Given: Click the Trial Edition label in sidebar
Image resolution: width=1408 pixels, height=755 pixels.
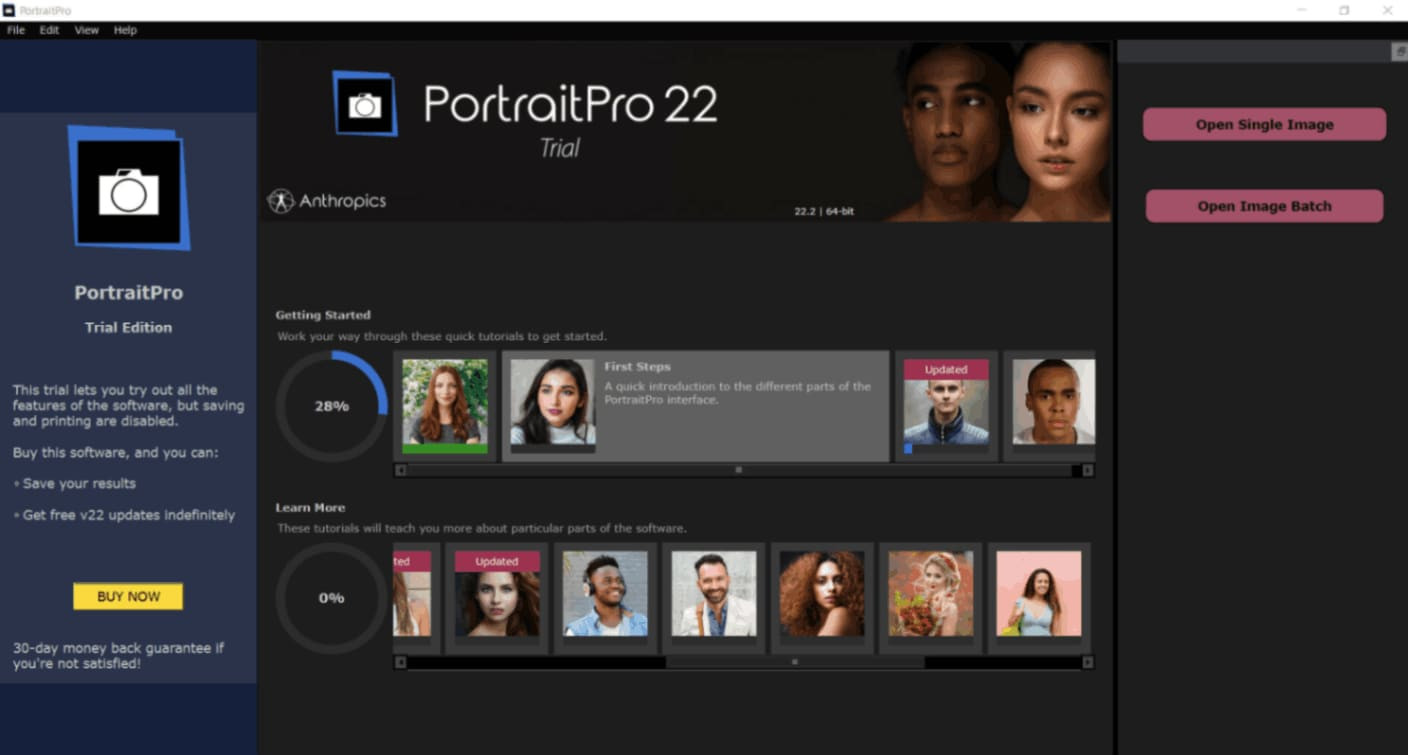Looking at the screenshot, I should (x=128, y=327).
